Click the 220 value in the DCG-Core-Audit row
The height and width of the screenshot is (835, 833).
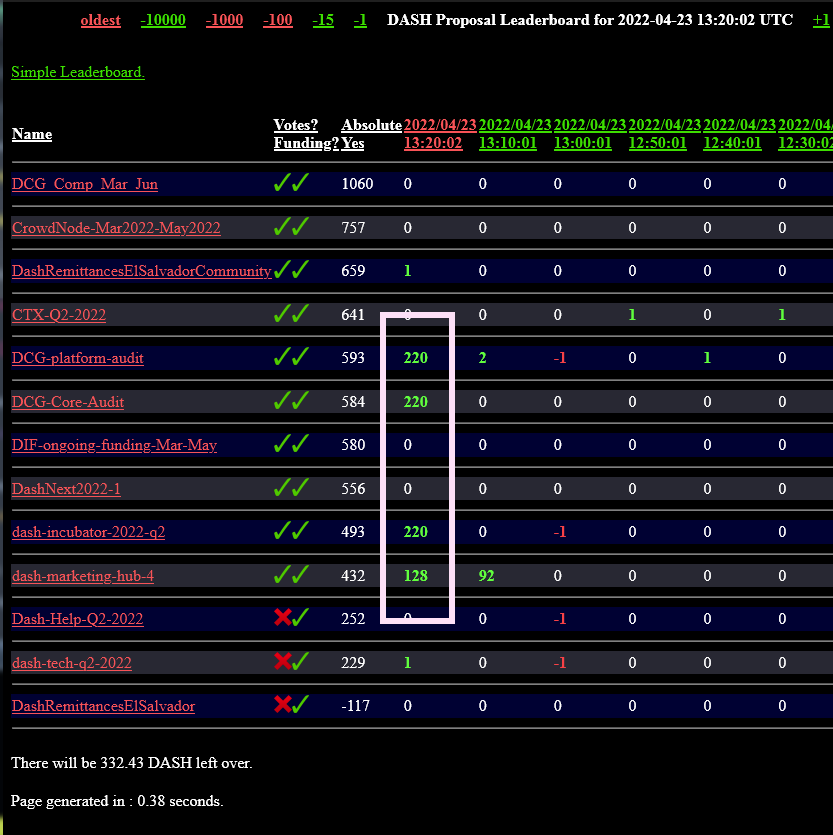click(415, 402)
